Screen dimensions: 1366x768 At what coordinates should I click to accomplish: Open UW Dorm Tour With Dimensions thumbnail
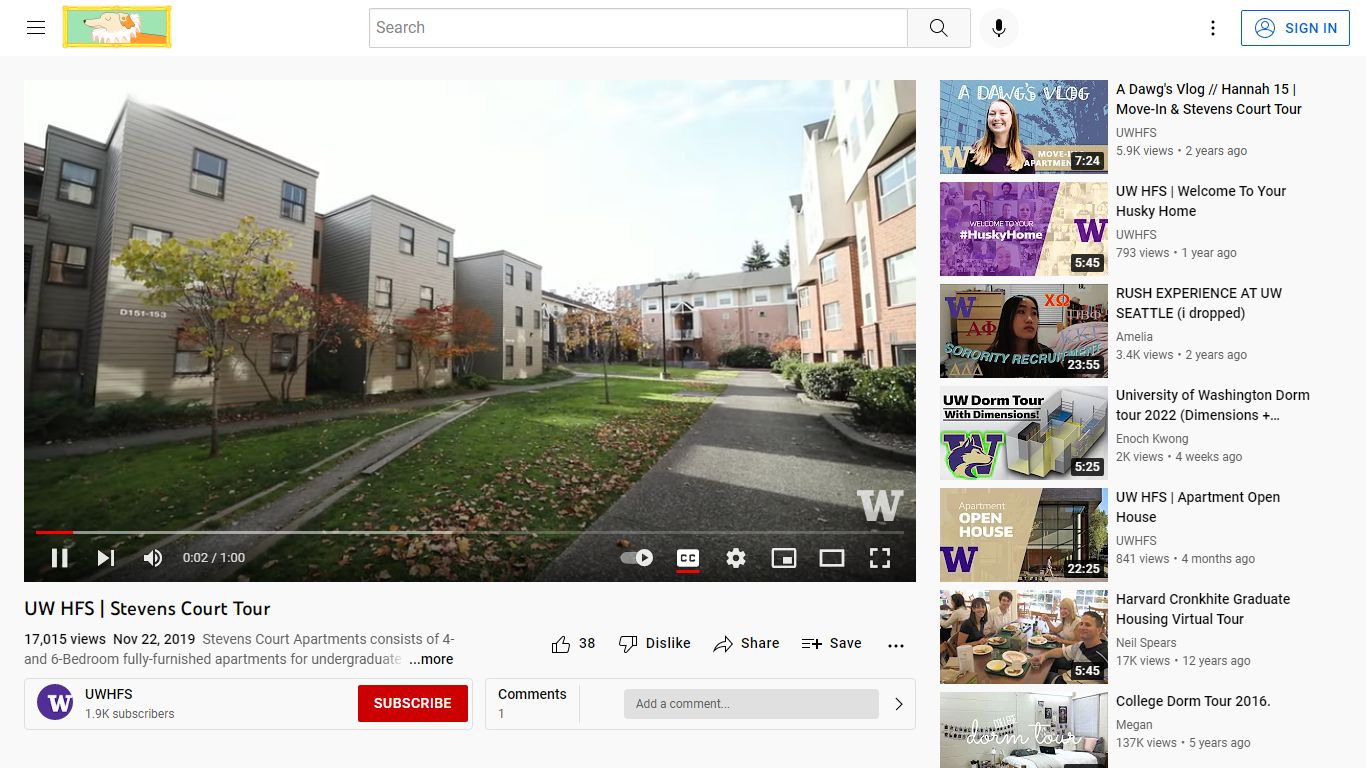pos(1024,433)
